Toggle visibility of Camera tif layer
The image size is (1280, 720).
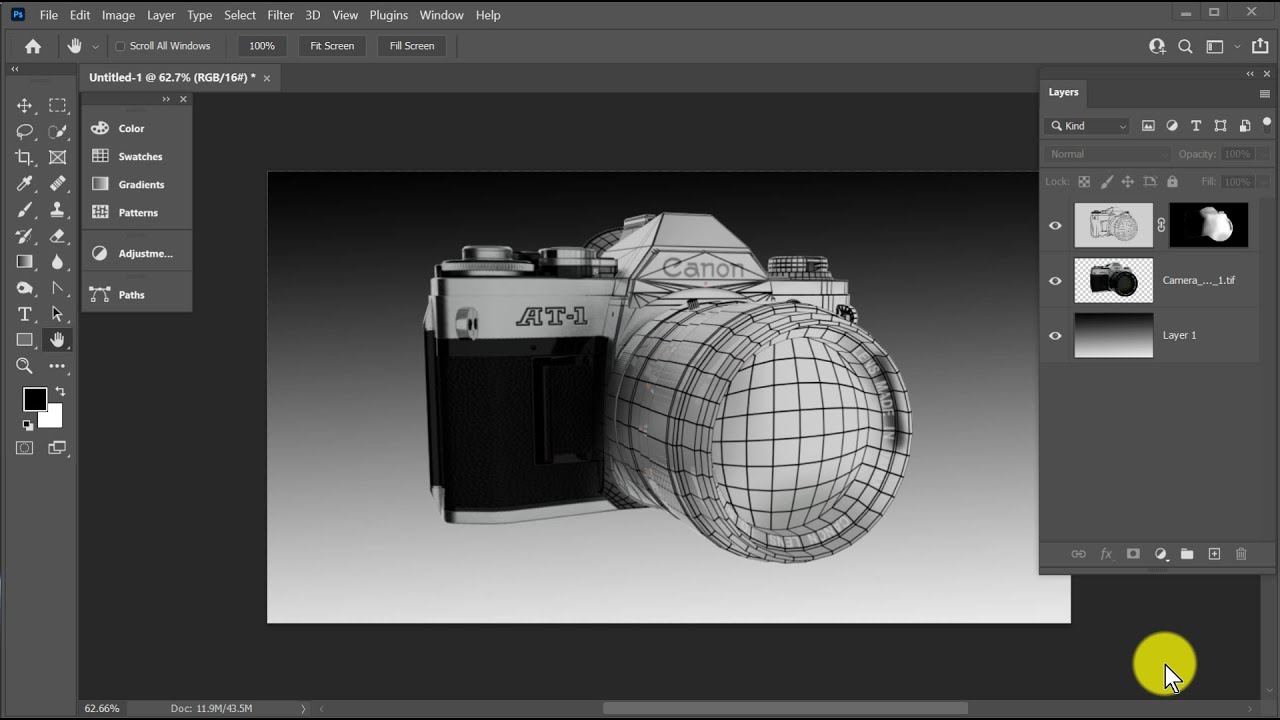coord(1055,281)
